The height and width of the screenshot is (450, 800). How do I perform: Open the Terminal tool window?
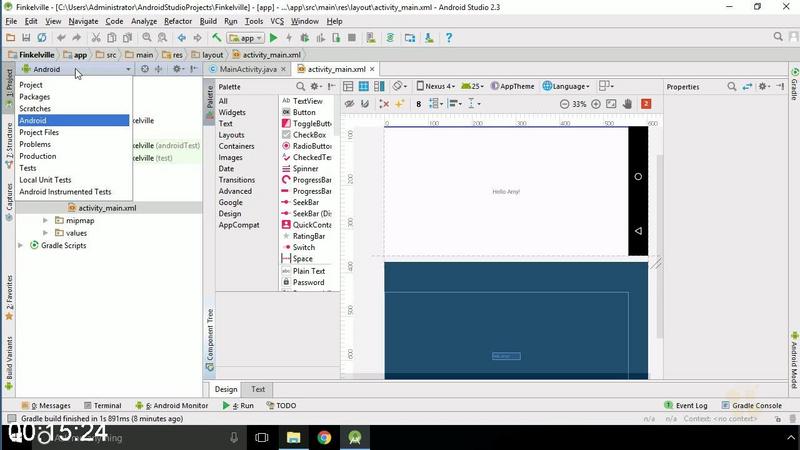103,406
